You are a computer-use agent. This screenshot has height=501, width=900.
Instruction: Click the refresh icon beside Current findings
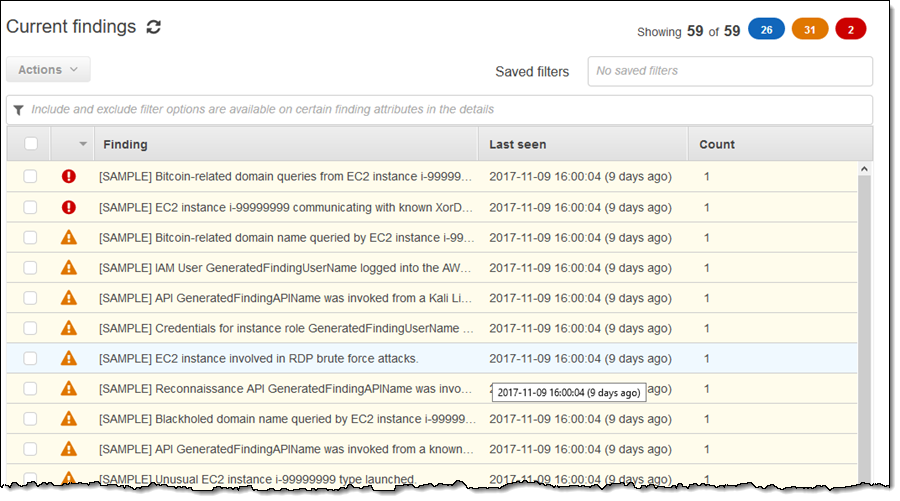click(x=153, y=28)
